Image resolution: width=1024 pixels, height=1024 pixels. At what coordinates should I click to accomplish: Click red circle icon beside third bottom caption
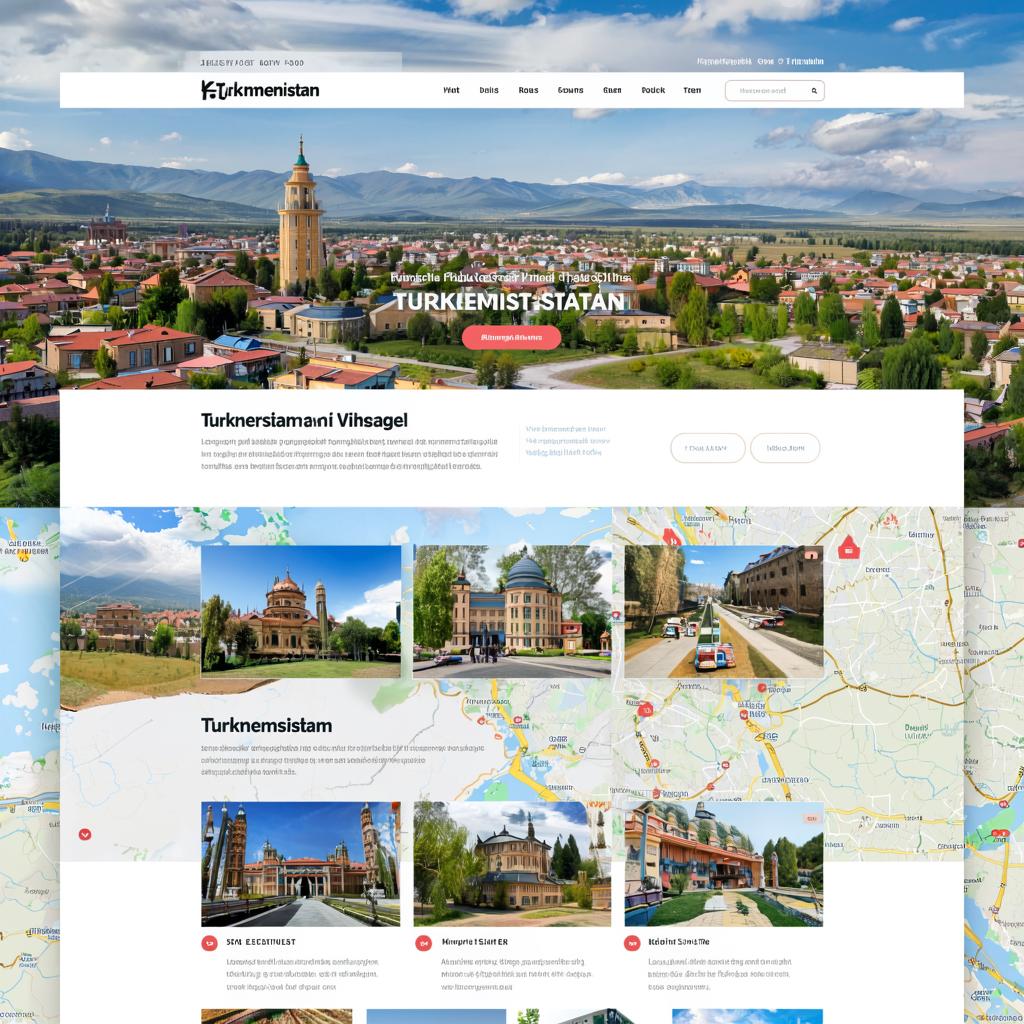pyautogui.click(x=632, y=943)
